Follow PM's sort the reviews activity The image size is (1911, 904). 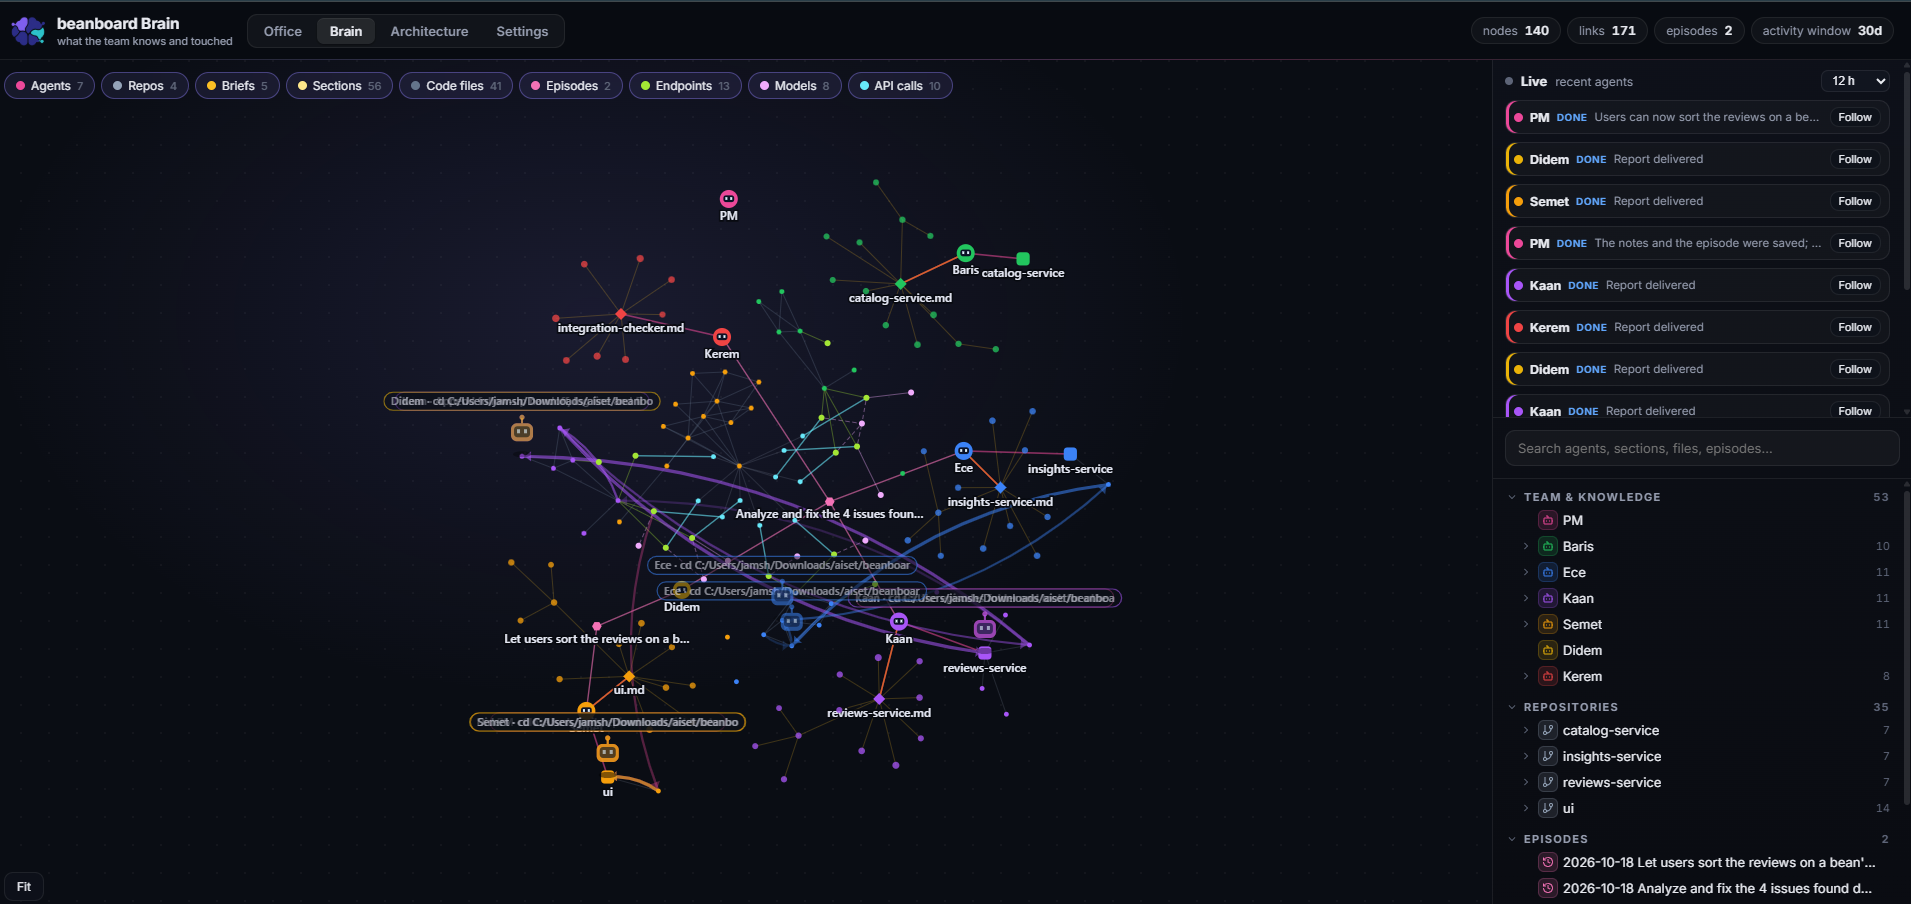tap(1854, 117)
